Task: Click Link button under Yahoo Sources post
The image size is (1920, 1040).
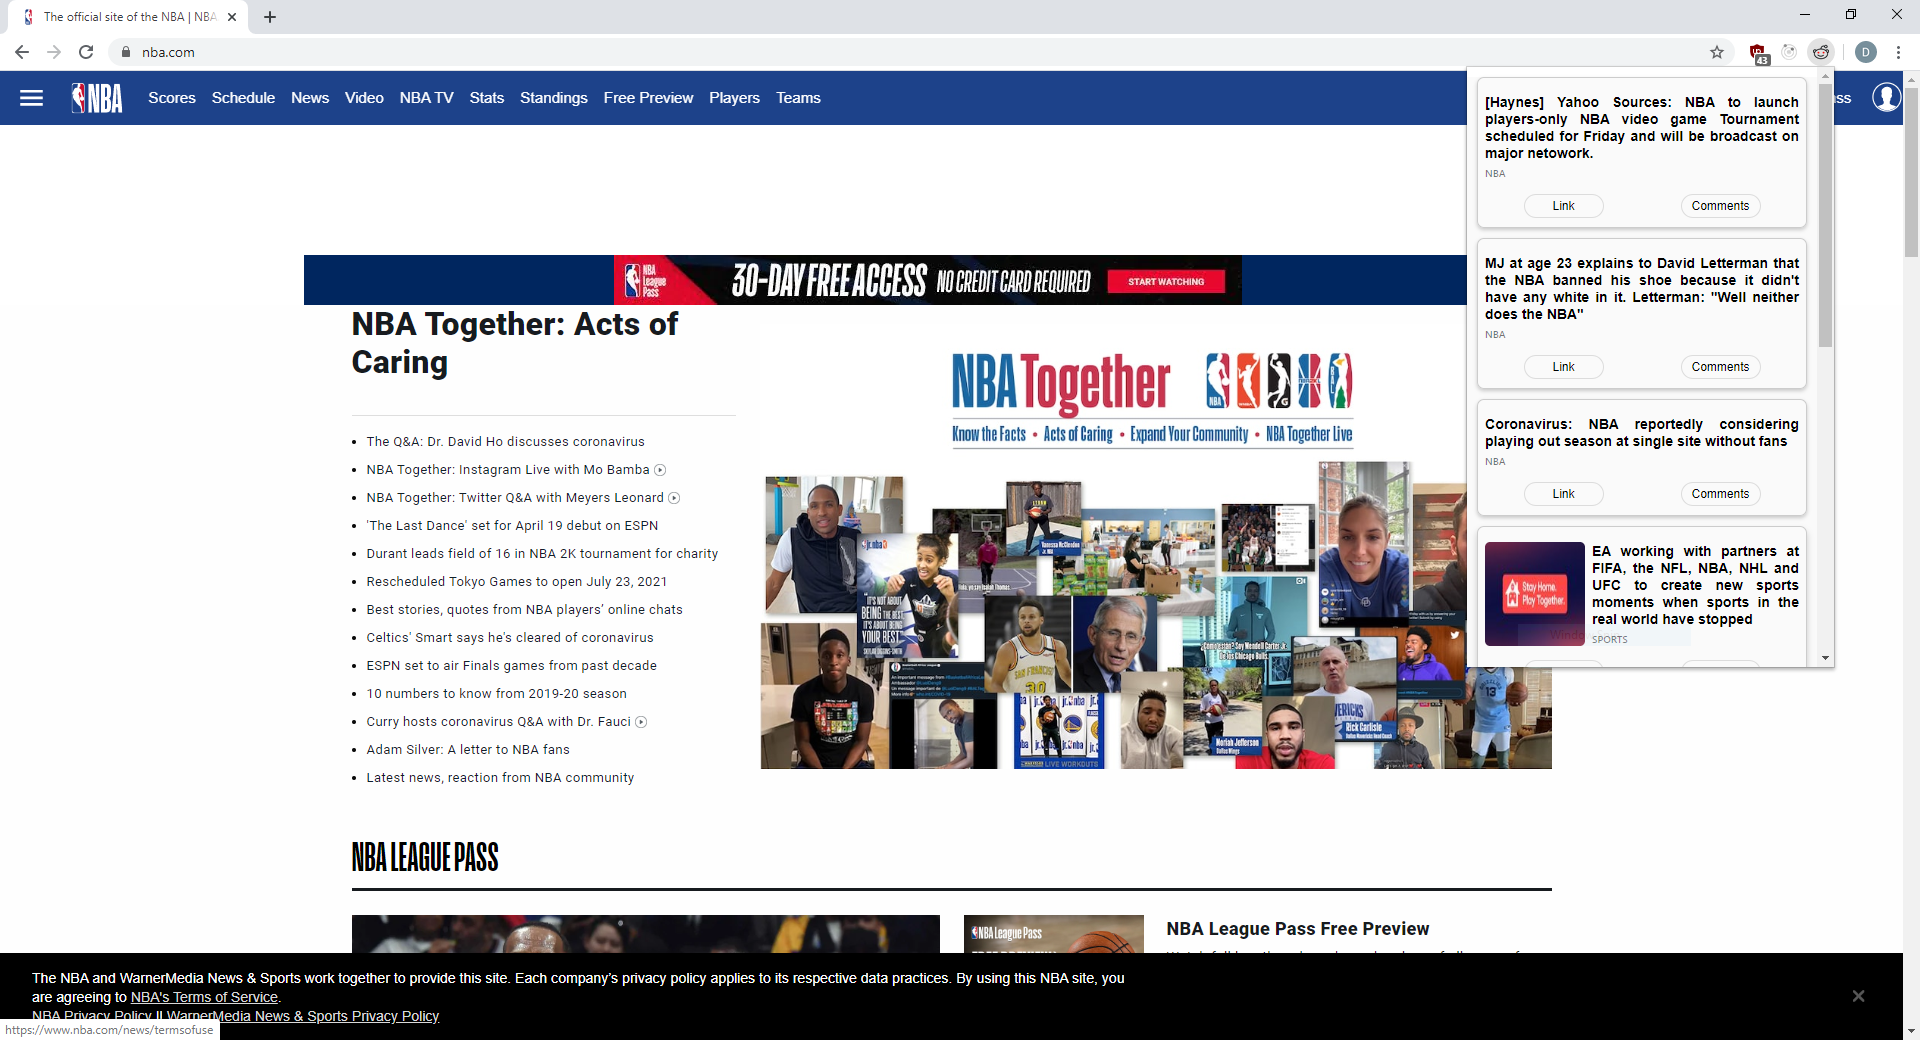Action: point(1563,206)
